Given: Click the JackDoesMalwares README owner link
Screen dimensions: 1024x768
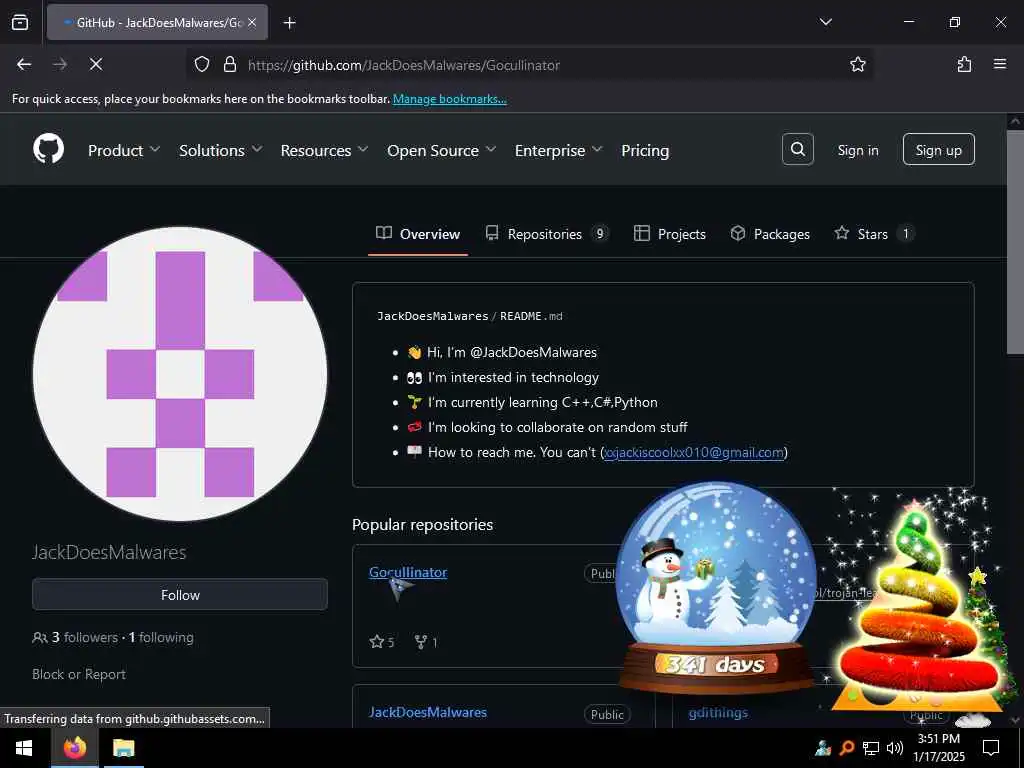Looking at the screenshot, I should (432, 316).
